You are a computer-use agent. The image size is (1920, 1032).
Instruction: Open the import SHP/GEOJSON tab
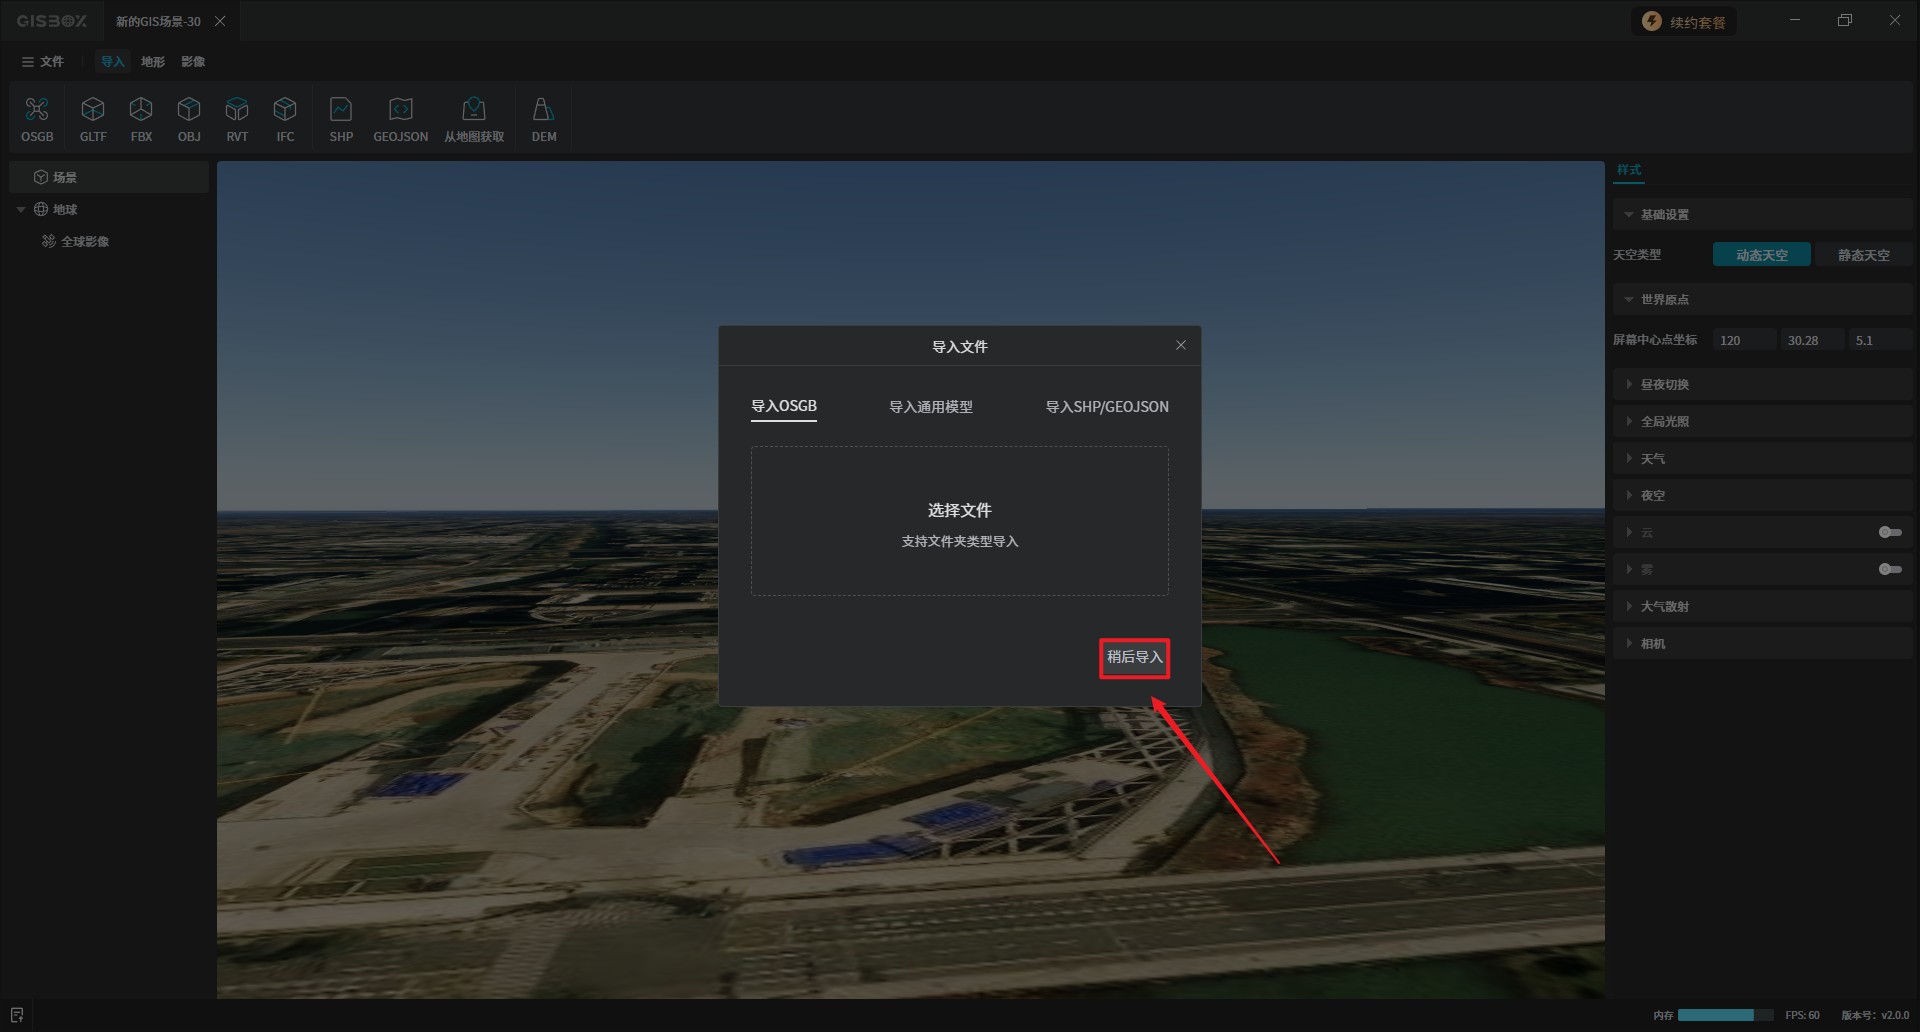click(x=1106, y=407)
